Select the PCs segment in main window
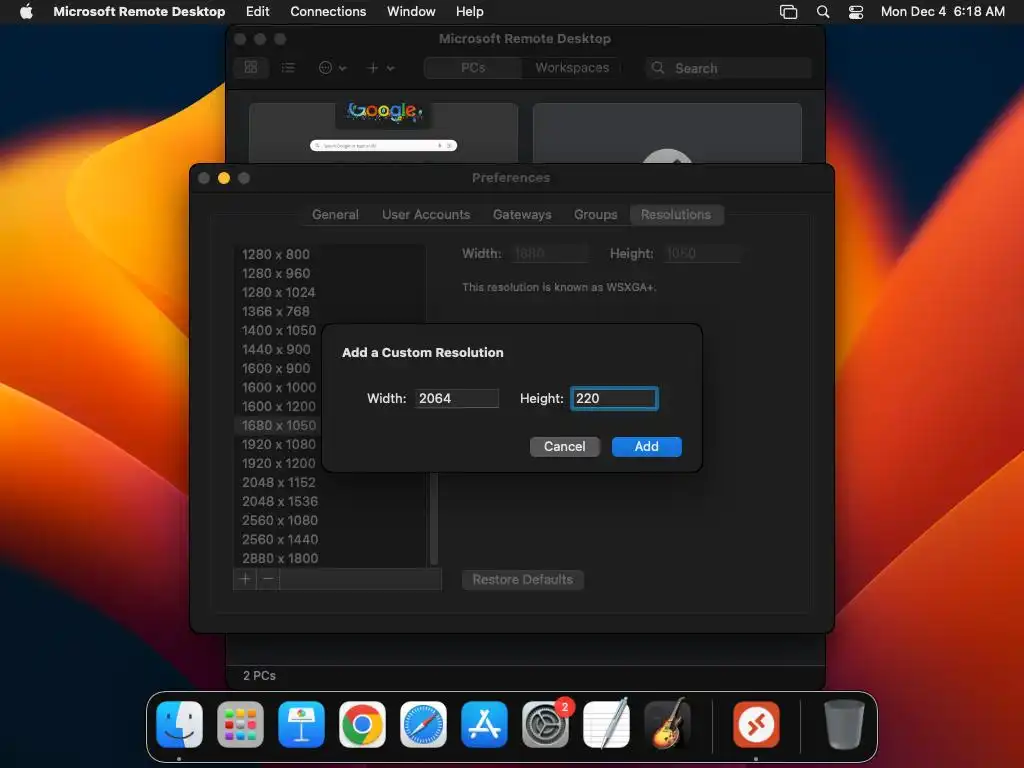This screenshot has height=768, width=1024. click(473, 68)
